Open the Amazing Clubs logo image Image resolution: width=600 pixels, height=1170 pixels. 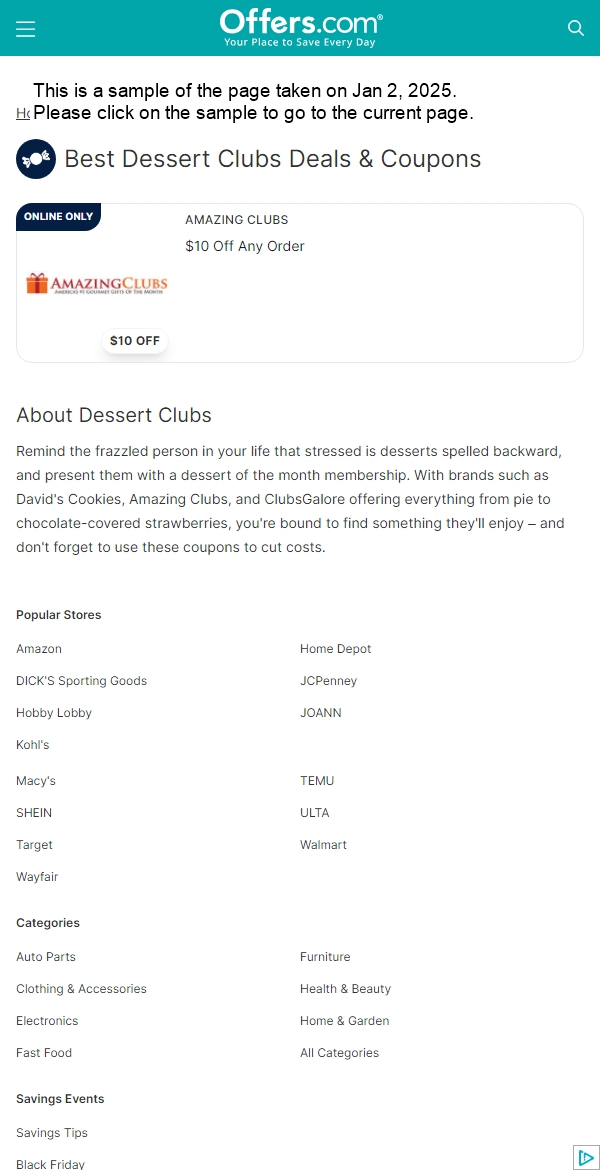(97, 284)
